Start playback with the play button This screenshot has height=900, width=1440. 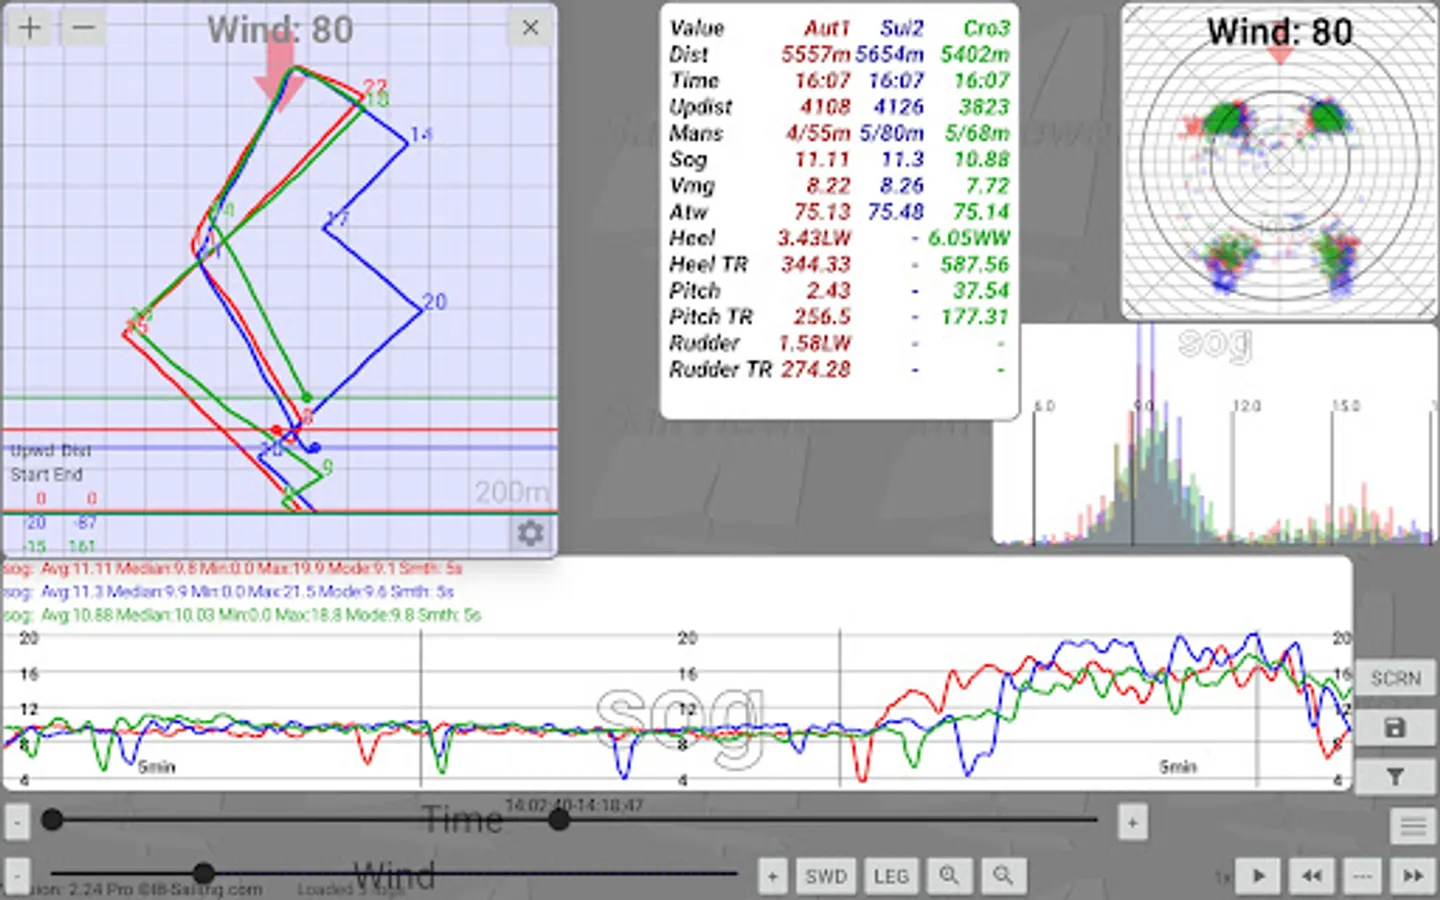pyautogui.click(x=1259, y=876)
